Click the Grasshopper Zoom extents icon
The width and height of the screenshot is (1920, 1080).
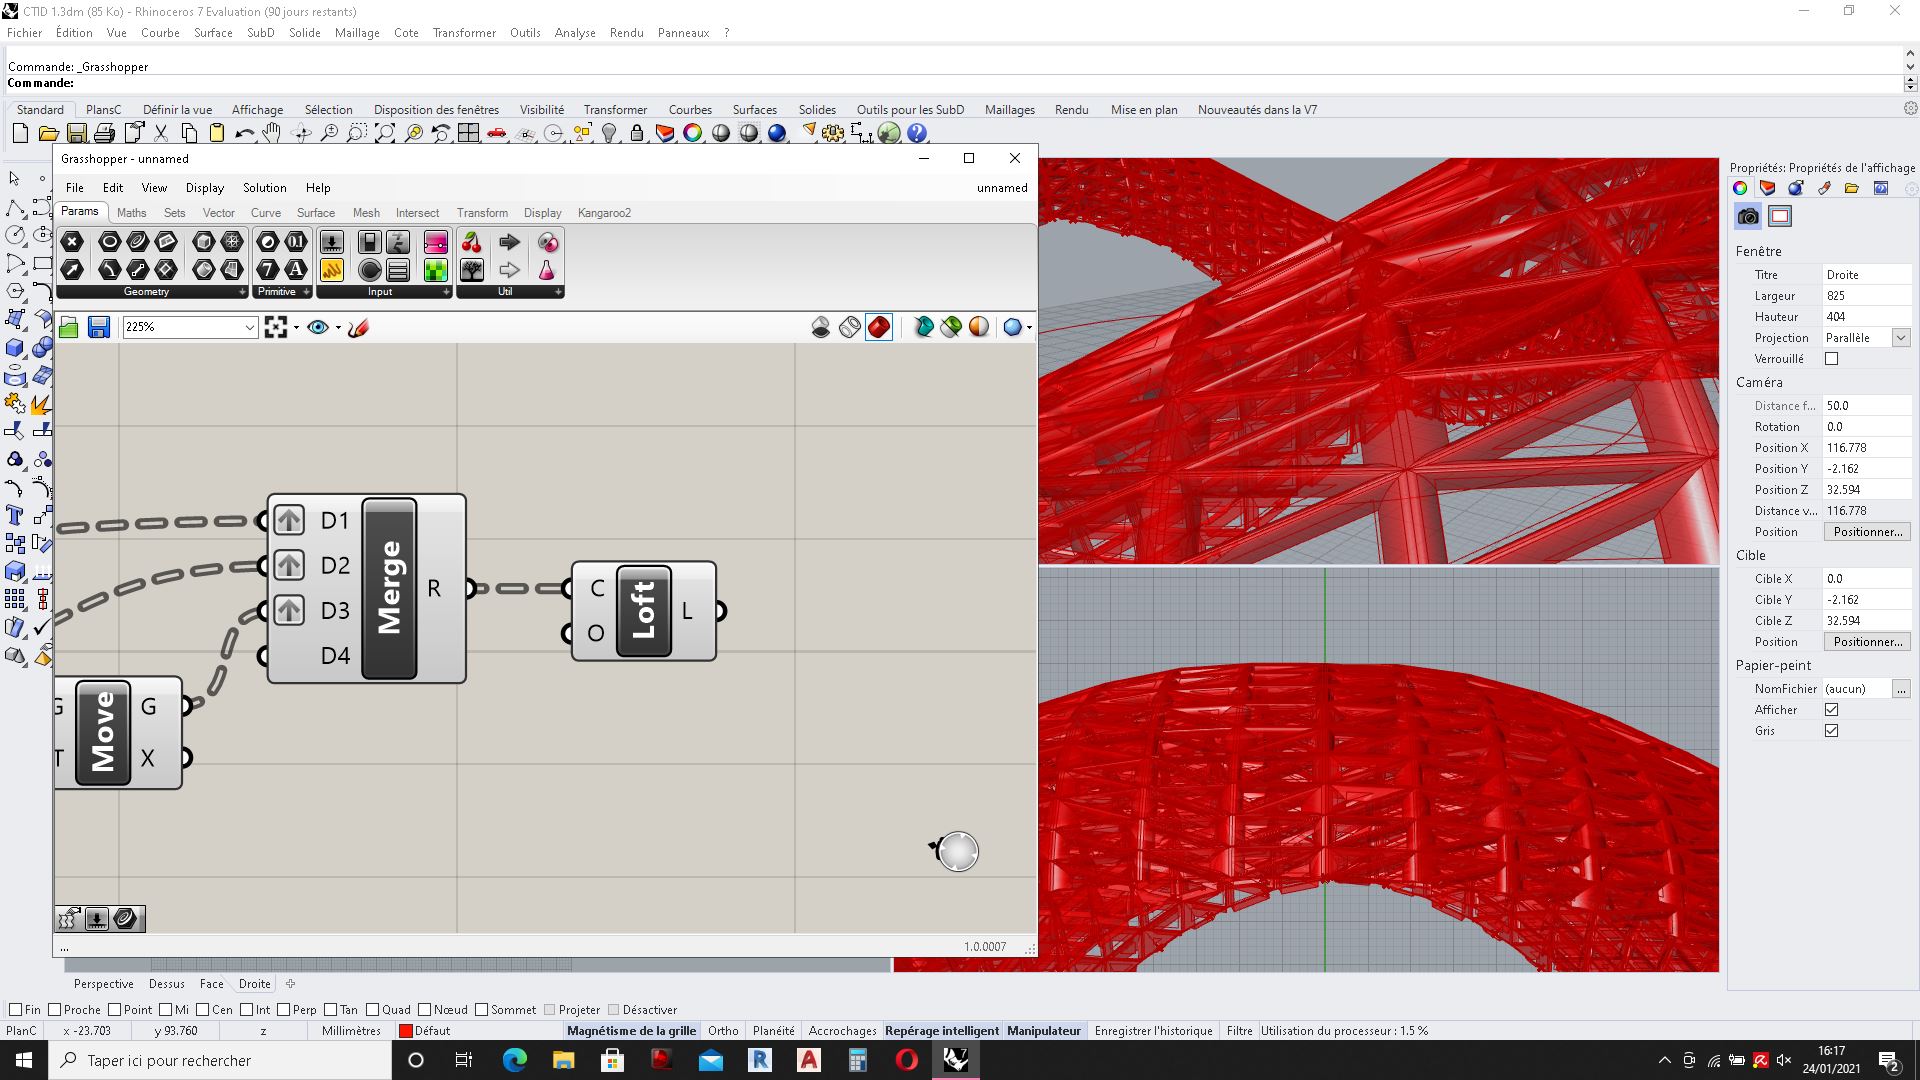(x=276, y=327)
